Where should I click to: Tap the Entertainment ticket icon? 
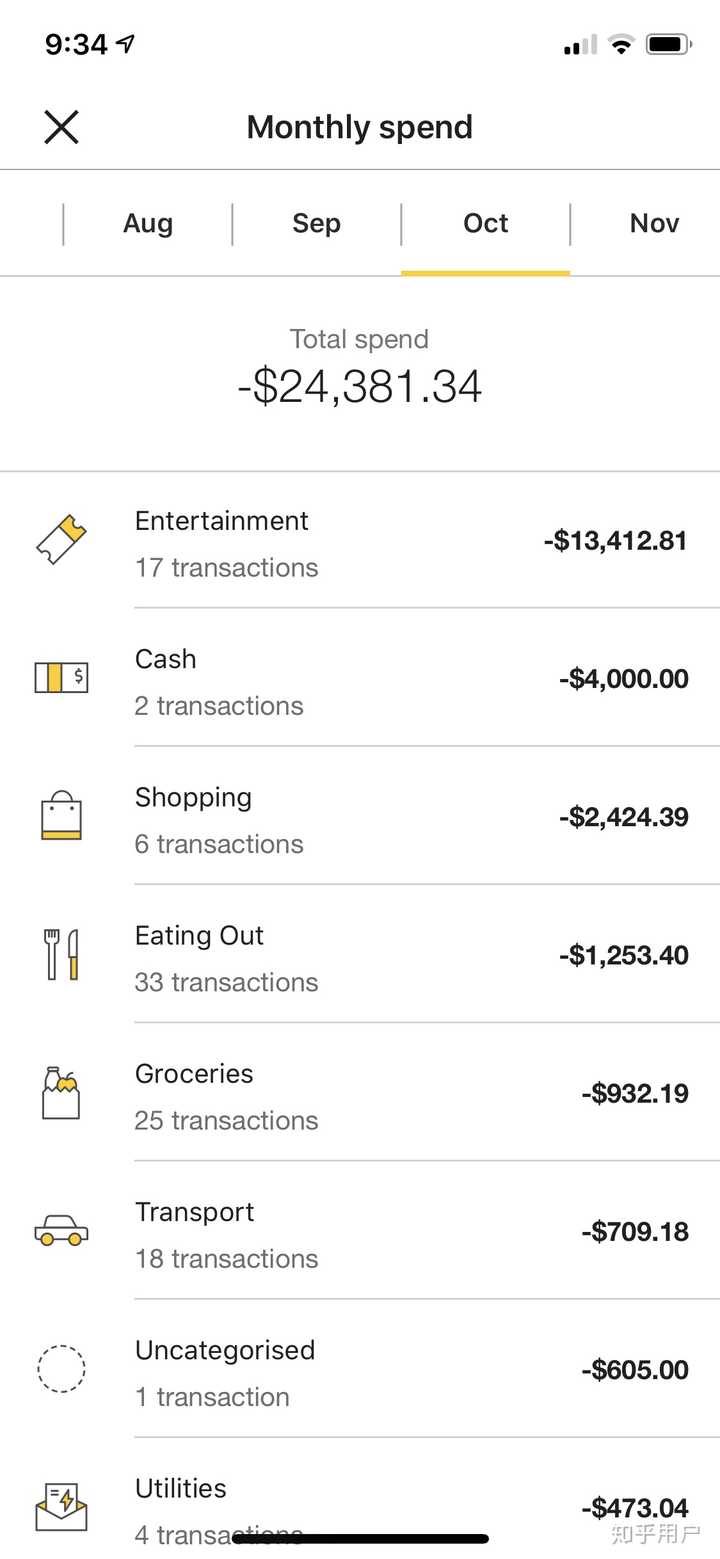pos(61,540)
